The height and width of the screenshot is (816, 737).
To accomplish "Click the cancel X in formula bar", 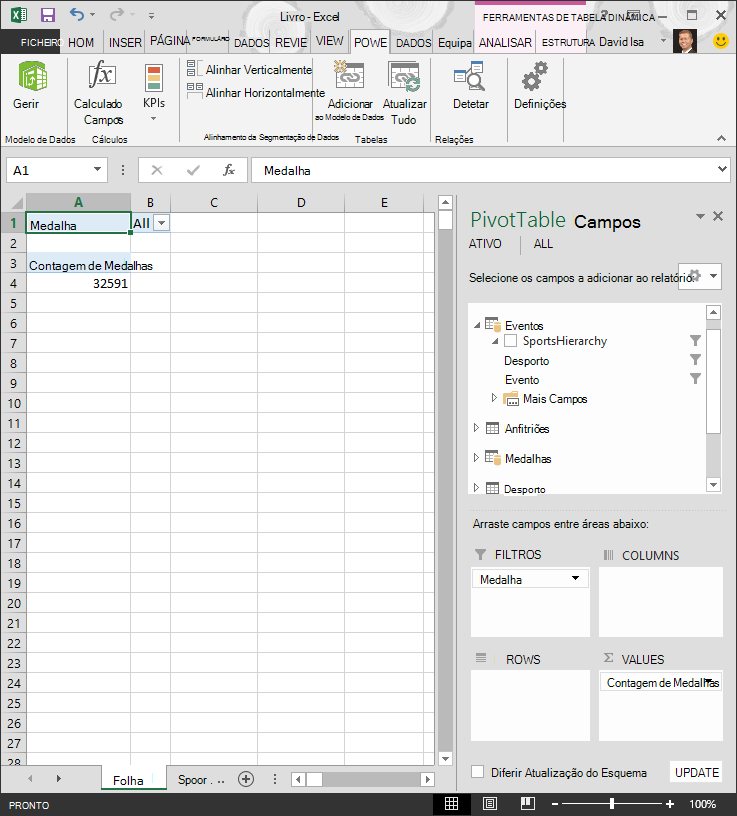I will click(157, 170).
